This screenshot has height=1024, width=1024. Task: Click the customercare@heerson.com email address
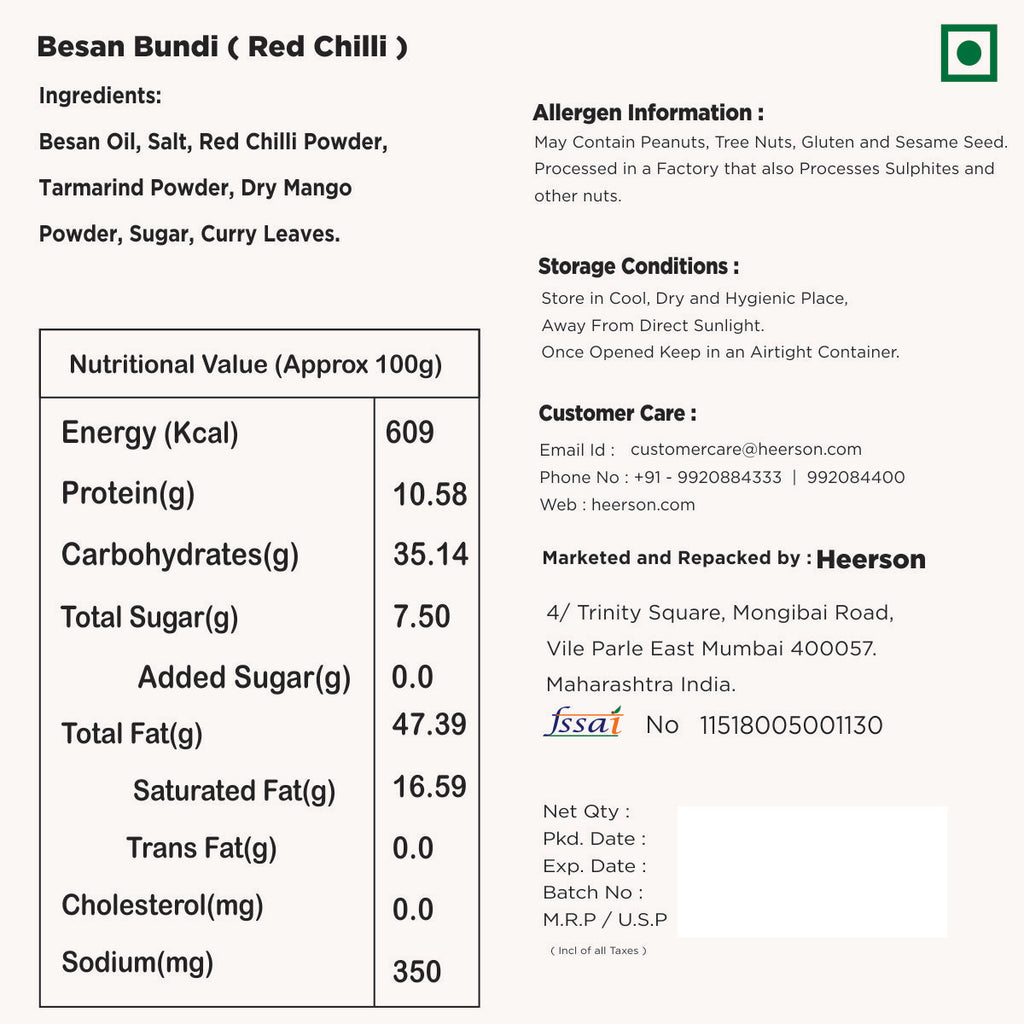[745, 450]
